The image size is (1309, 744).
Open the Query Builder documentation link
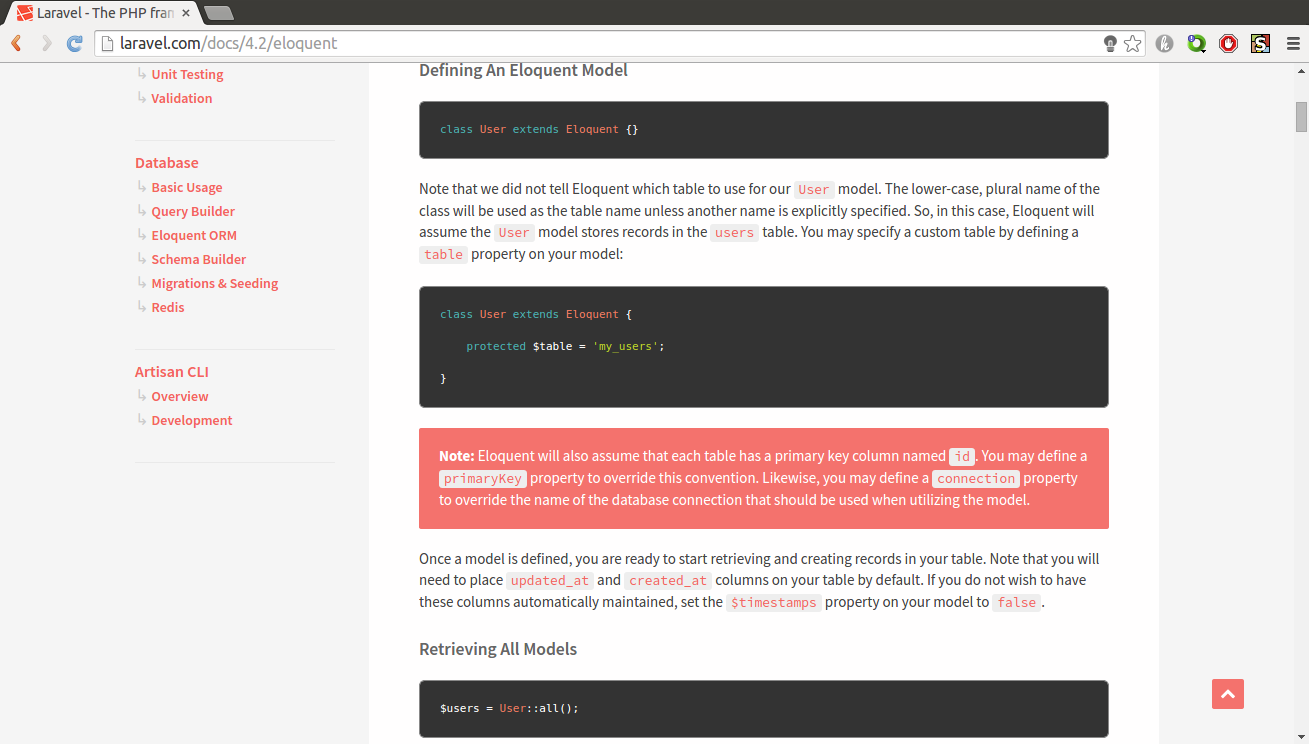(x=192, y=211)
